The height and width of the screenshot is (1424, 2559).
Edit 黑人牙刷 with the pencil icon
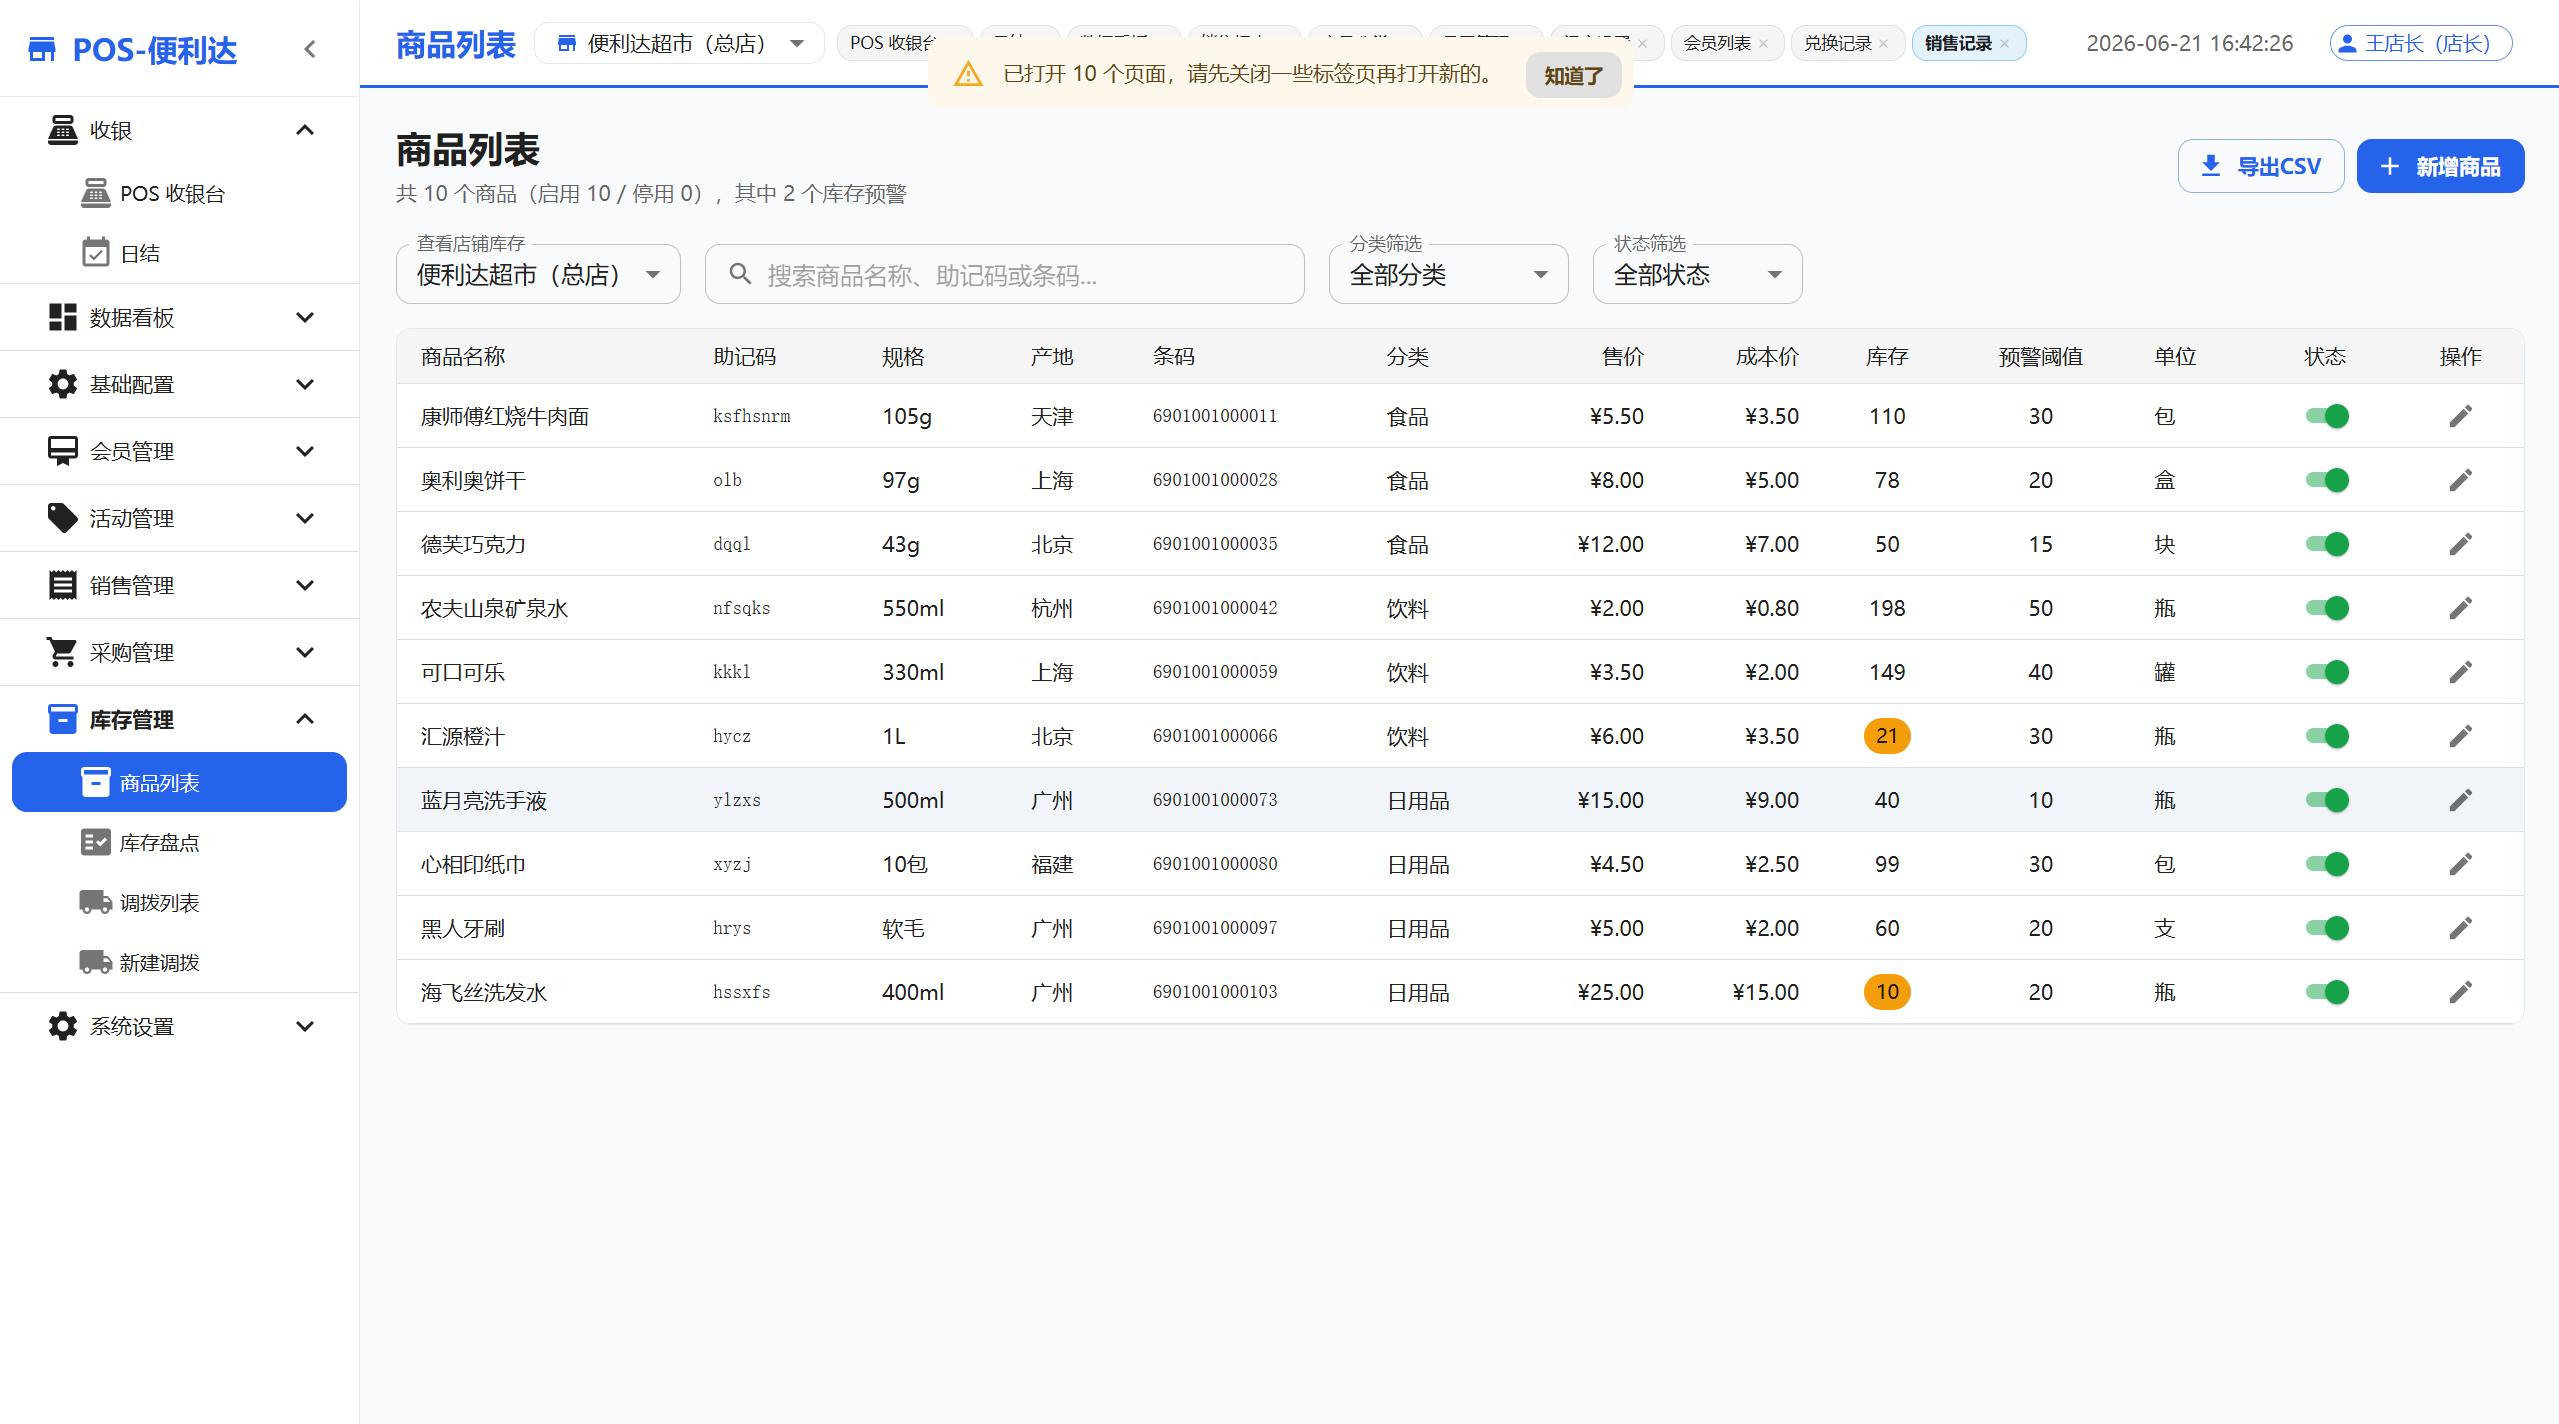tap(2461, 928)
